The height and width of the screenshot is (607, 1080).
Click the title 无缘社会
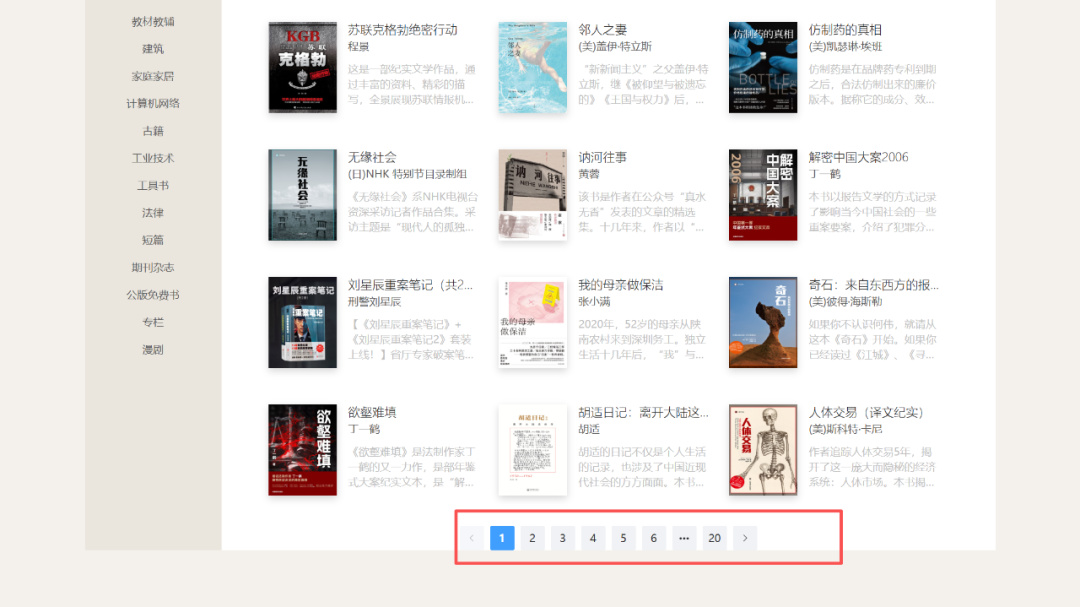pos(372,157)
